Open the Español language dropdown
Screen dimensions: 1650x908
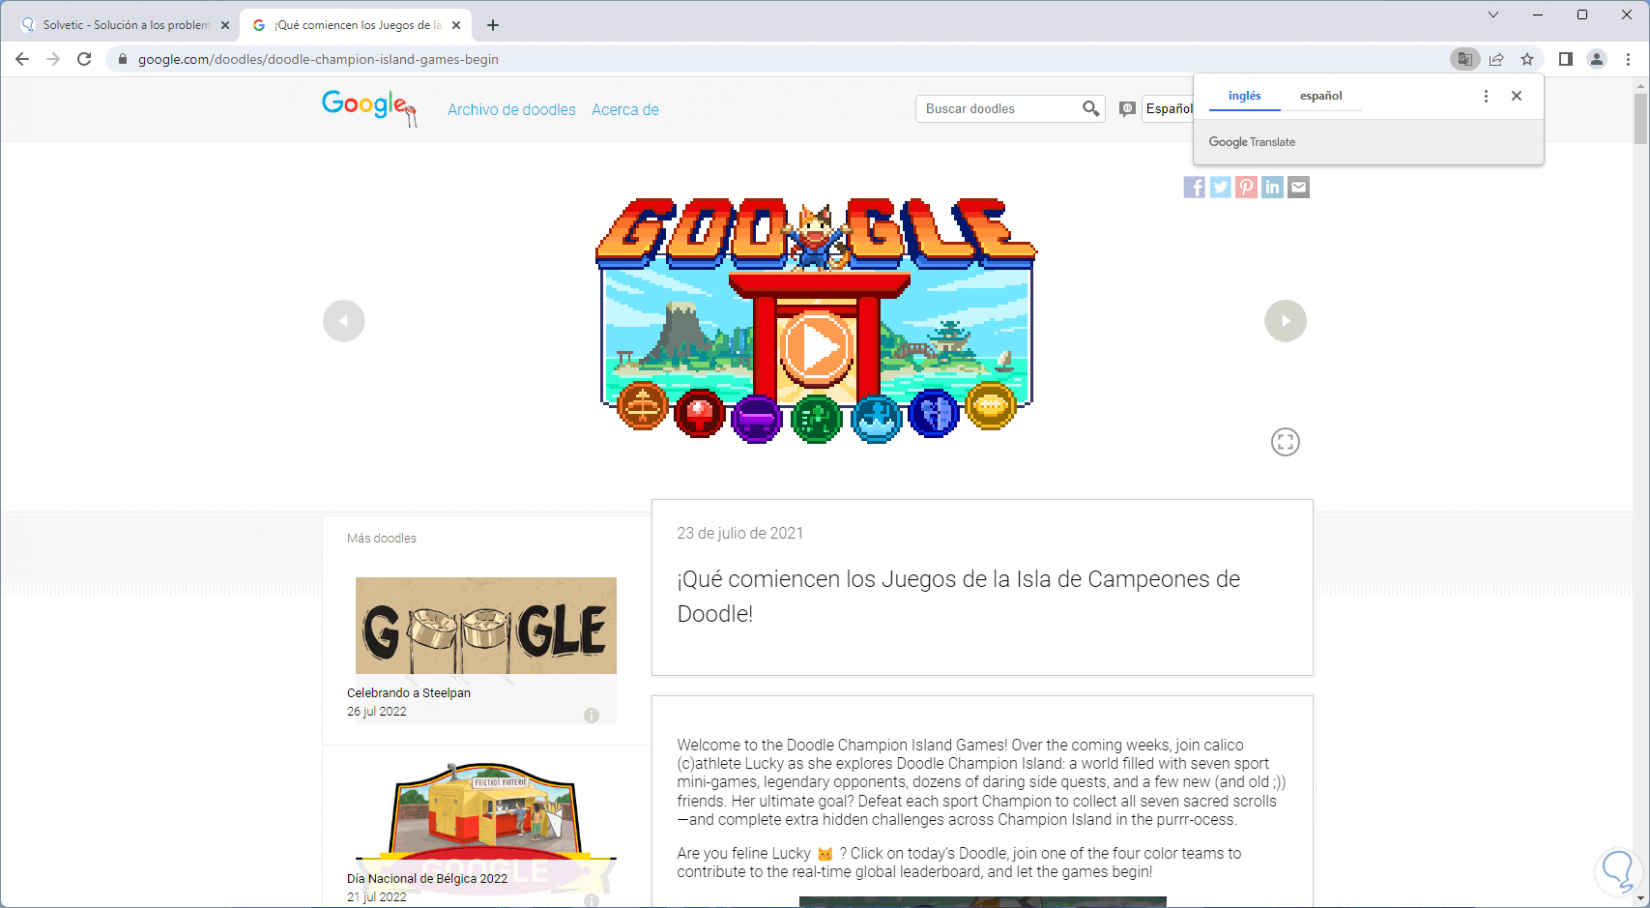point(1168,109)
